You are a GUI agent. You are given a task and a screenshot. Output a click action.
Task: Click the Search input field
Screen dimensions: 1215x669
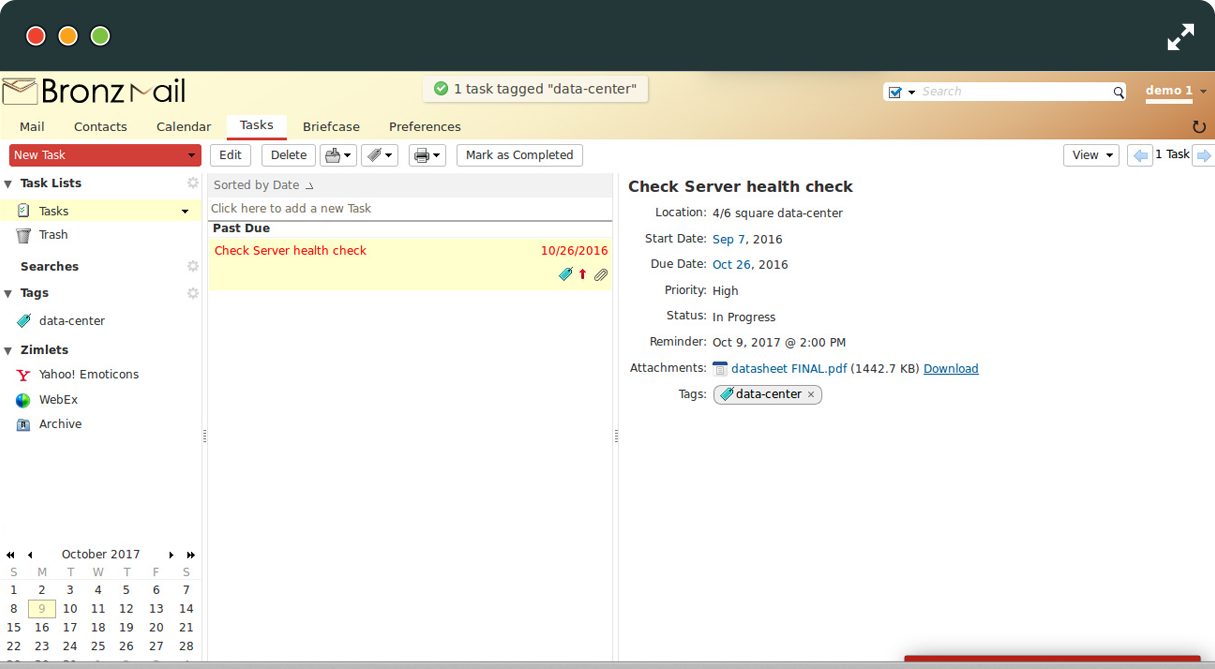[x=1014, y=92]
